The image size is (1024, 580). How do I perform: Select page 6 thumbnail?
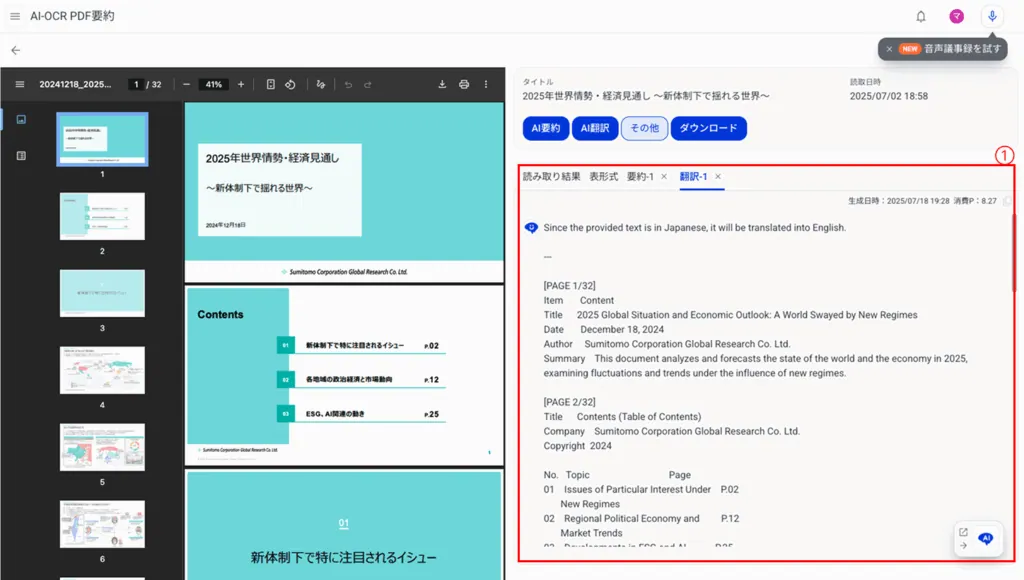[103, 524]
